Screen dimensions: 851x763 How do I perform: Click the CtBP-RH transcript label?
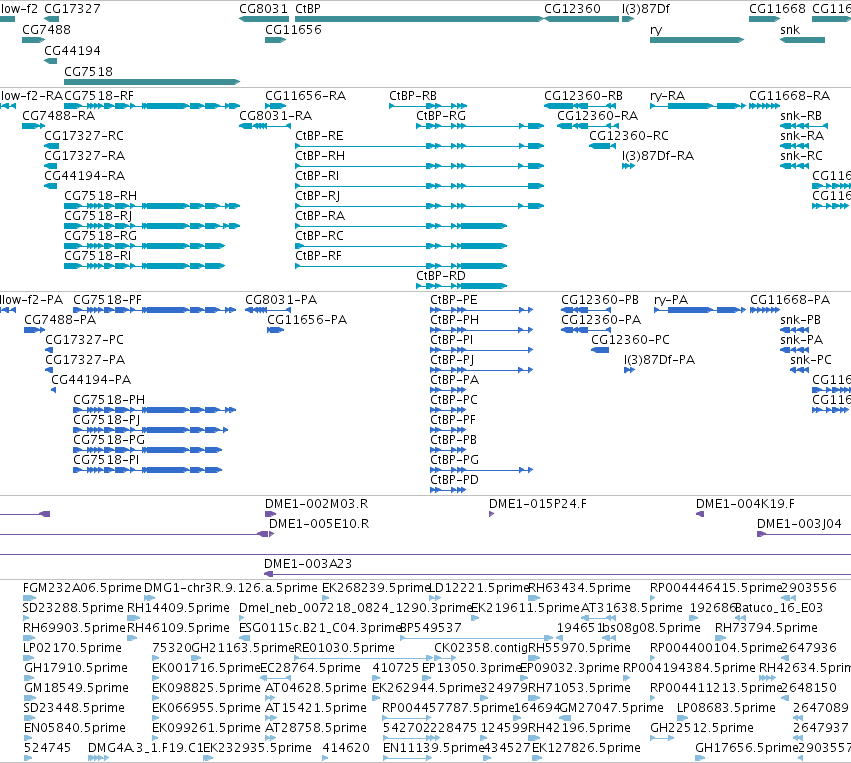point(320,156)
